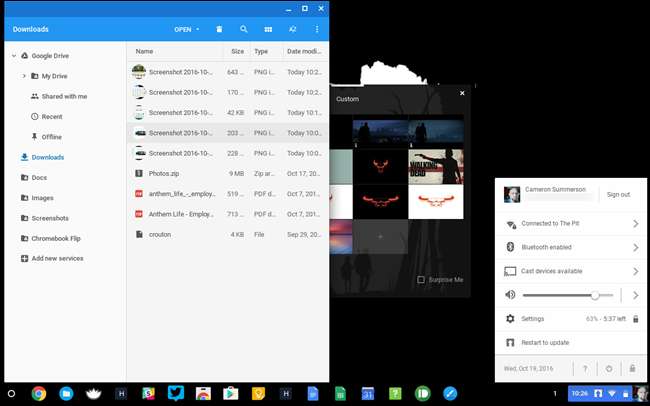
Task: Collapse the Google Drive tree
Action: [x=14, y=56]
